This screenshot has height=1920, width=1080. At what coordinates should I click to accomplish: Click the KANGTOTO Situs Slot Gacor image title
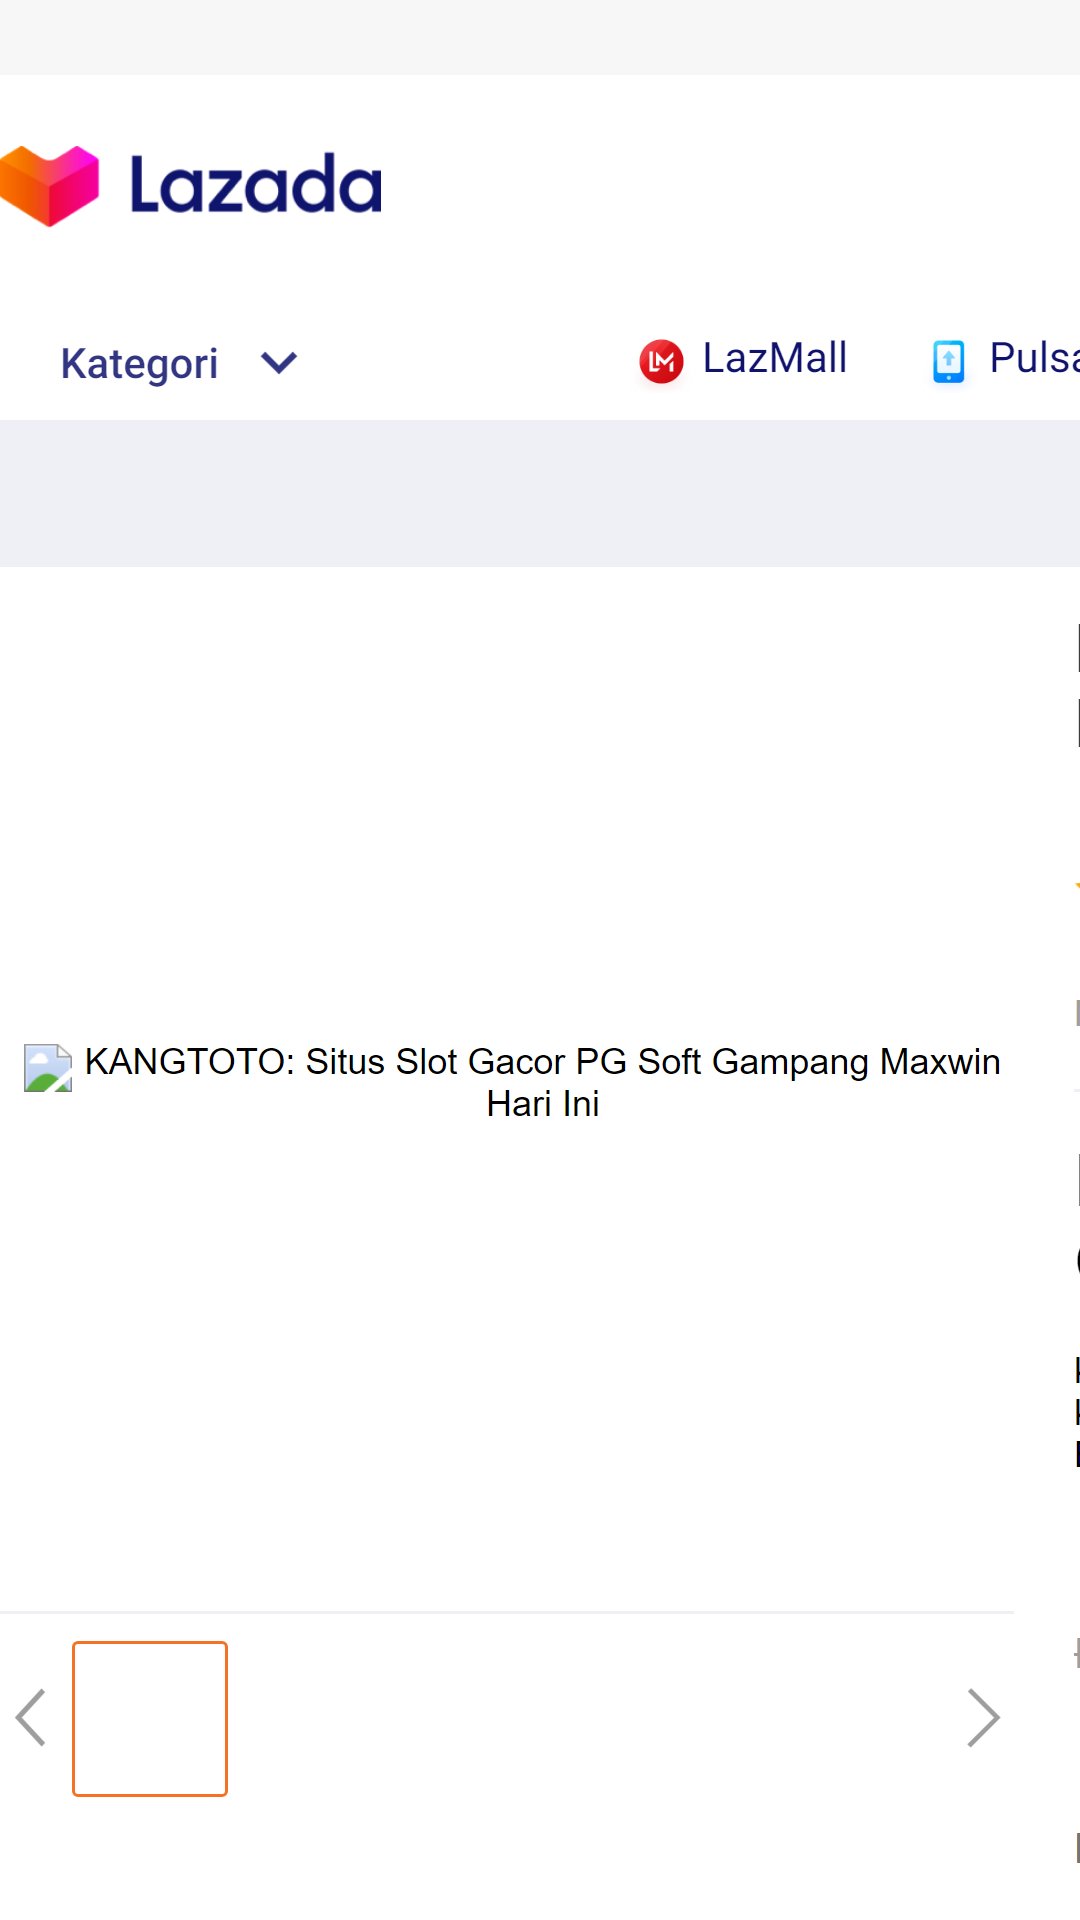[x=542, y=1062]
